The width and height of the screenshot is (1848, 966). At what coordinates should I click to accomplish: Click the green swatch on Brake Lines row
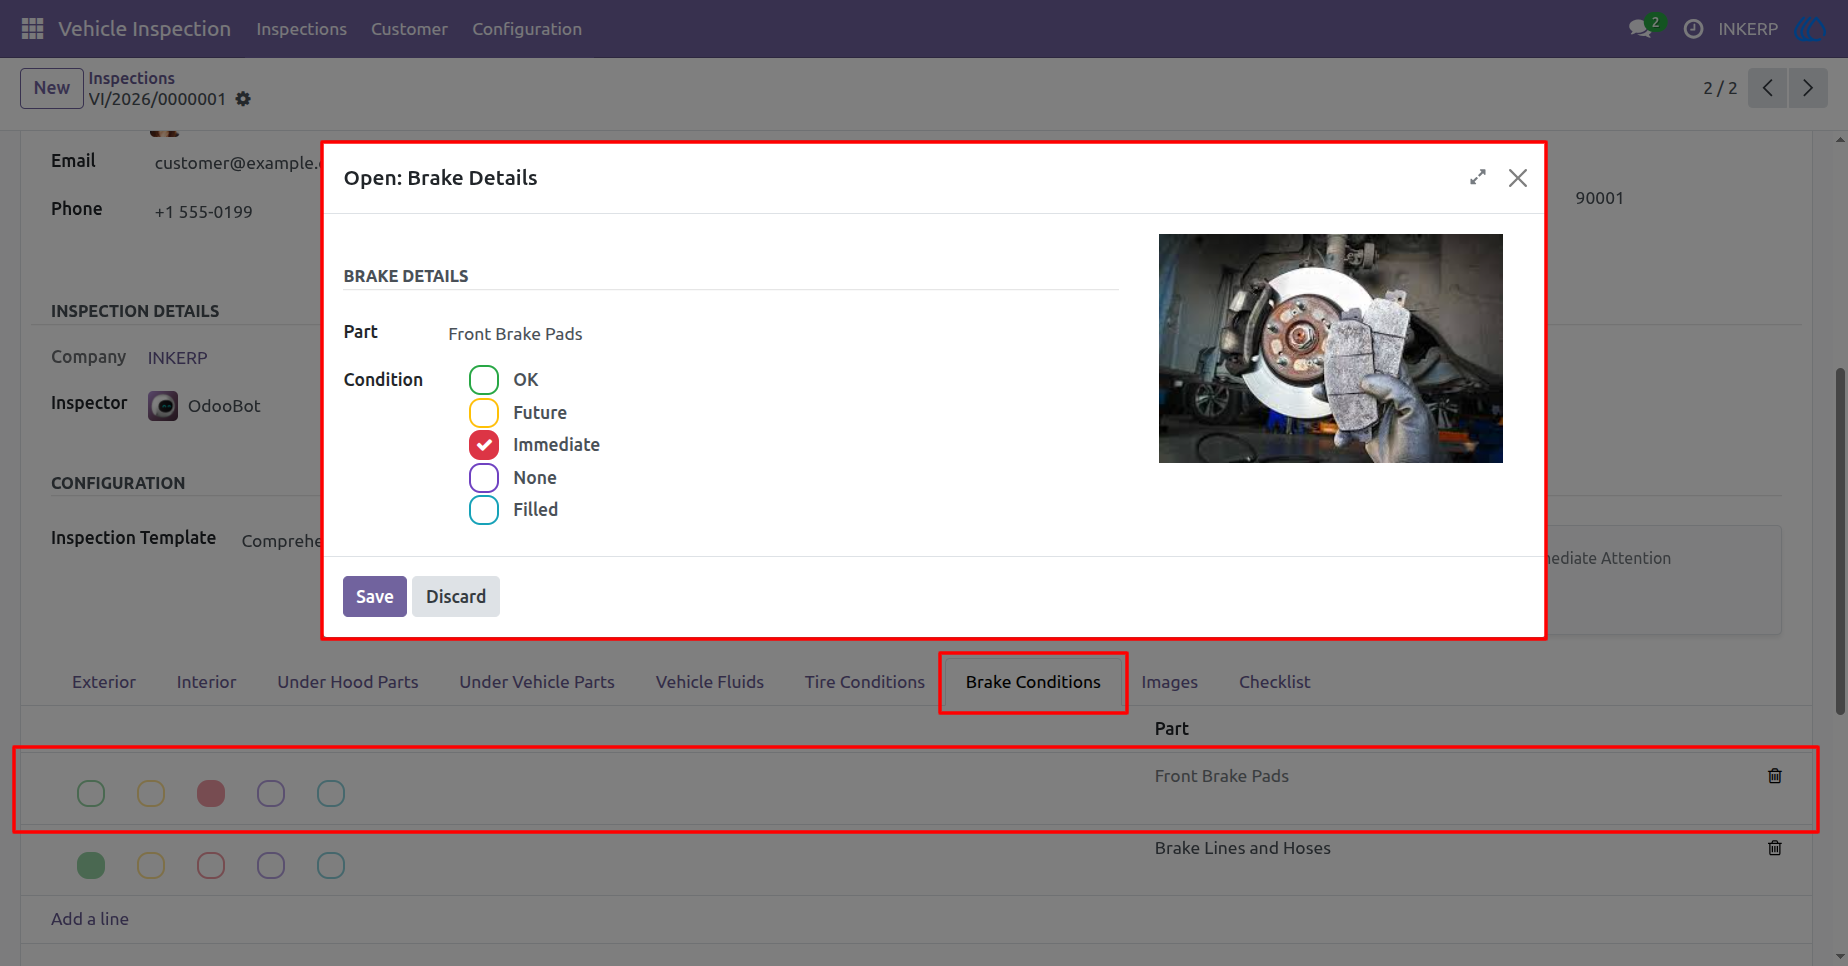91,866
